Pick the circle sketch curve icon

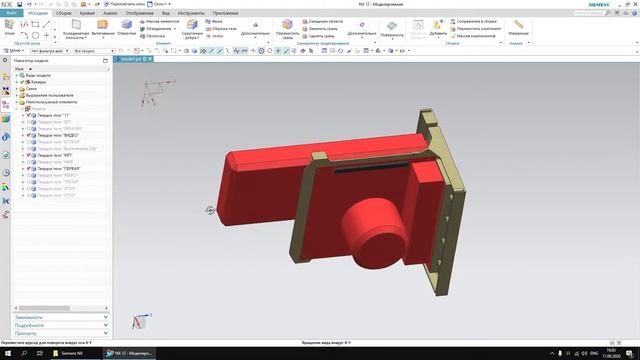coord(36,36)
